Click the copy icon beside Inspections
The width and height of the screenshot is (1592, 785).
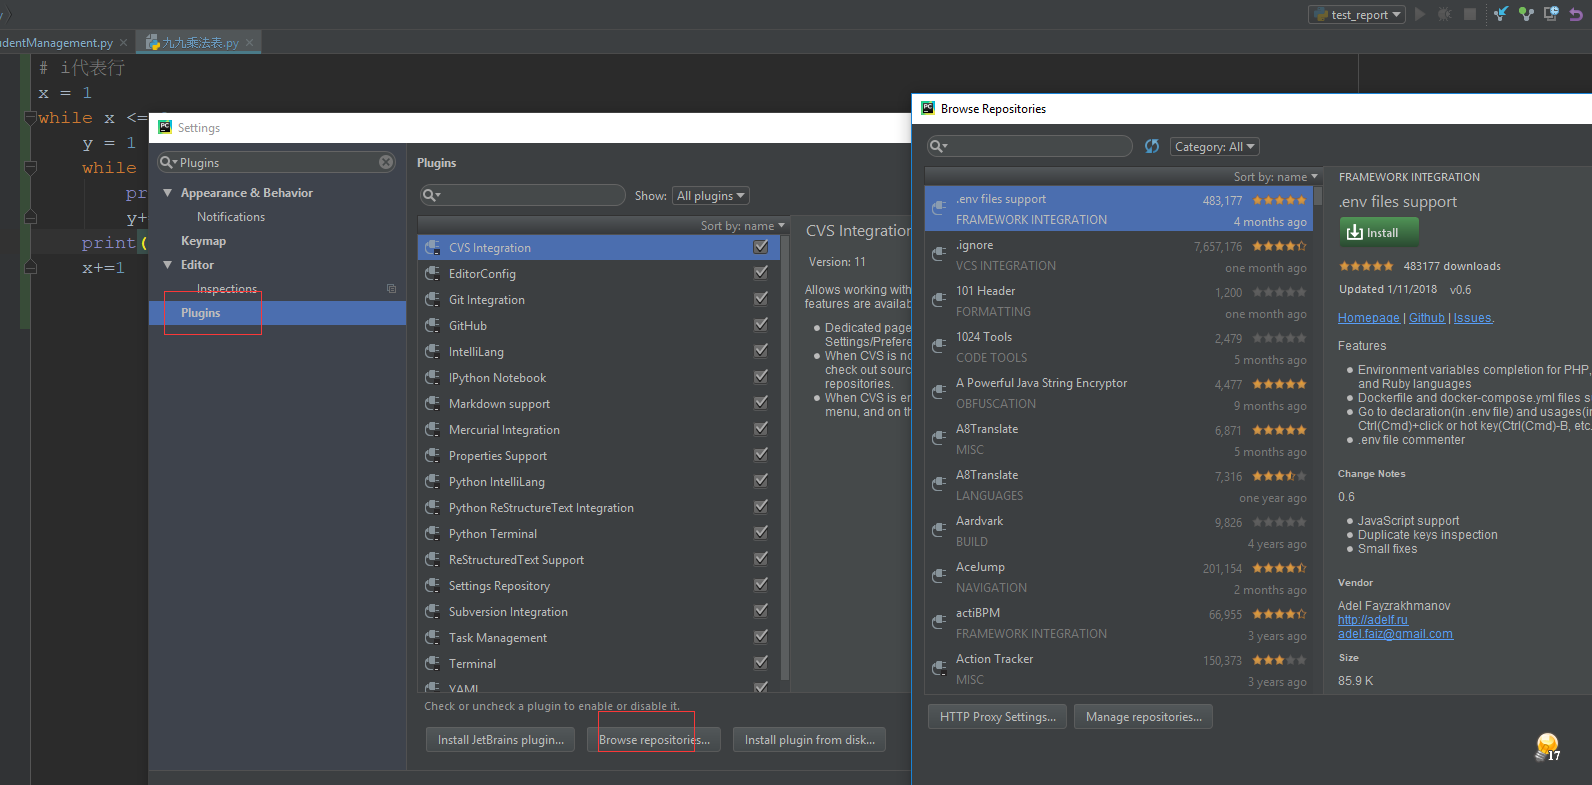tap(391, 289)
